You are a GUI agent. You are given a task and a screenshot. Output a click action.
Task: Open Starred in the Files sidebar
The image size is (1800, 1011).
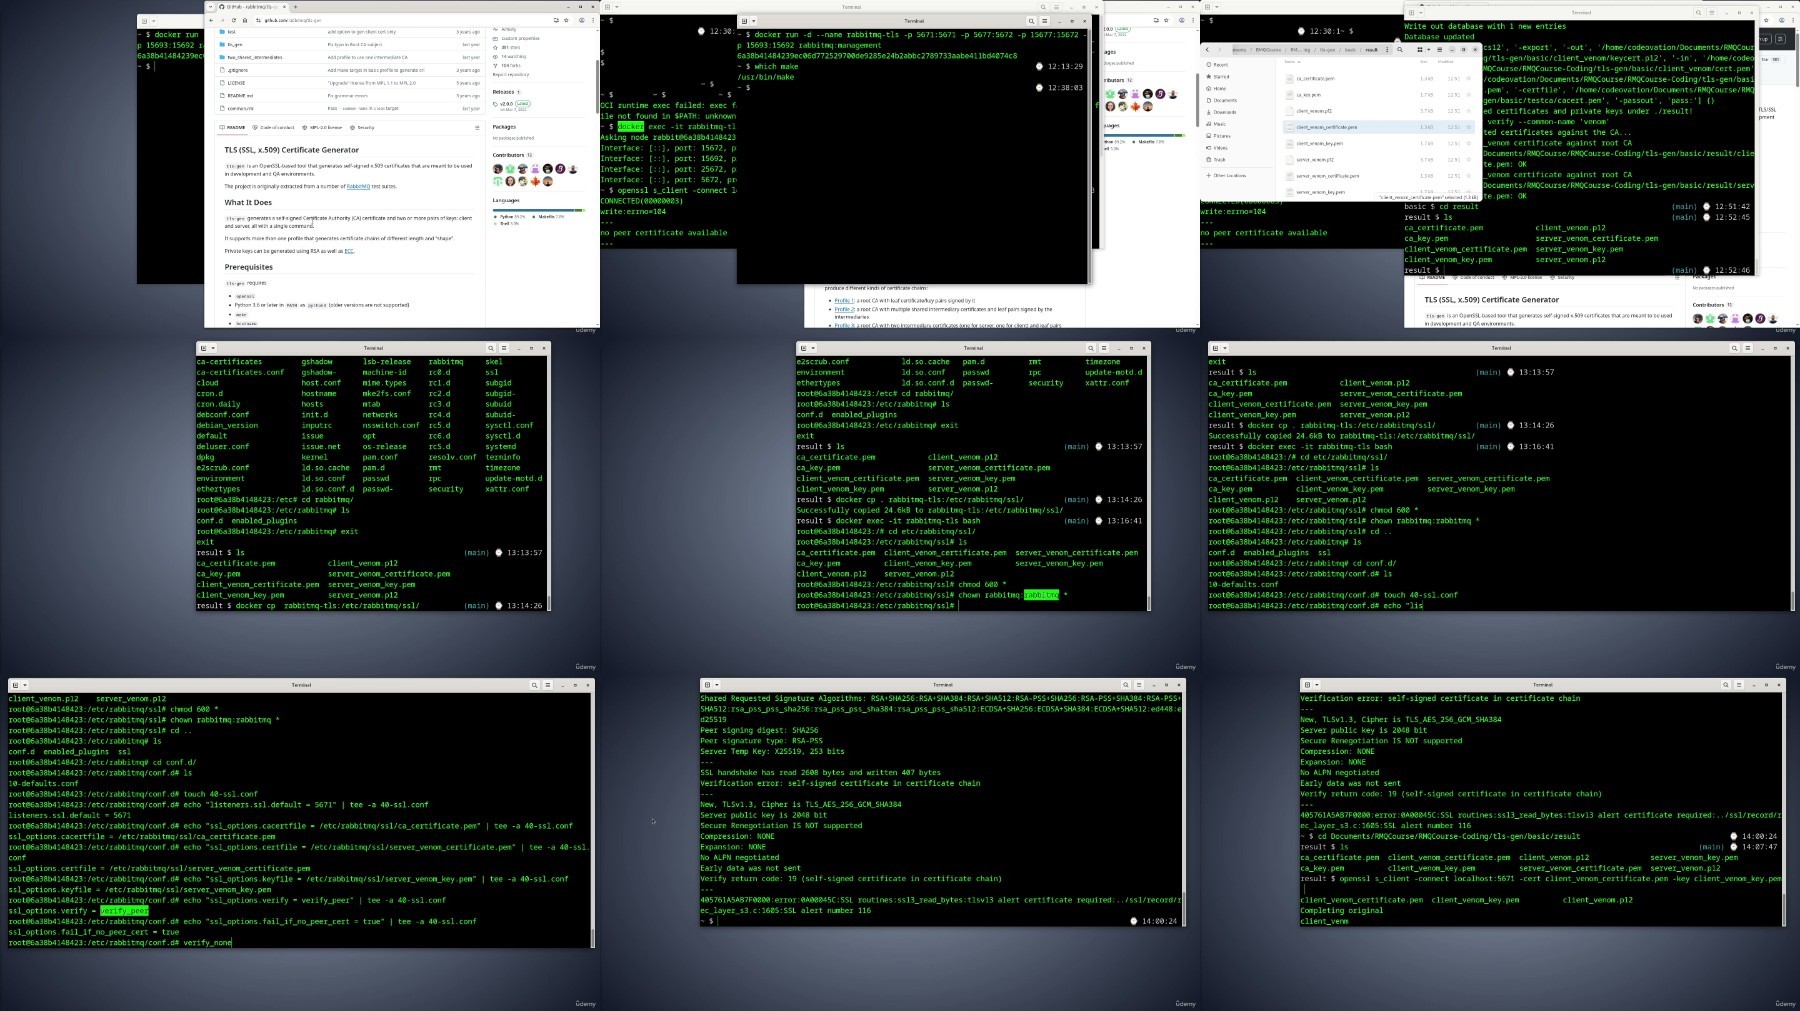[1221, 77]
